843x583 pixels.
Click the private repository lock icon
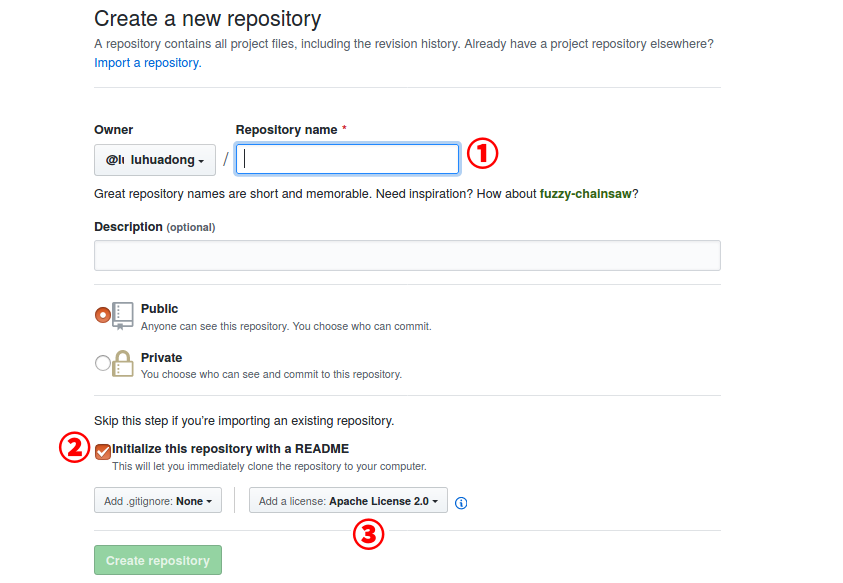[123, 364]
